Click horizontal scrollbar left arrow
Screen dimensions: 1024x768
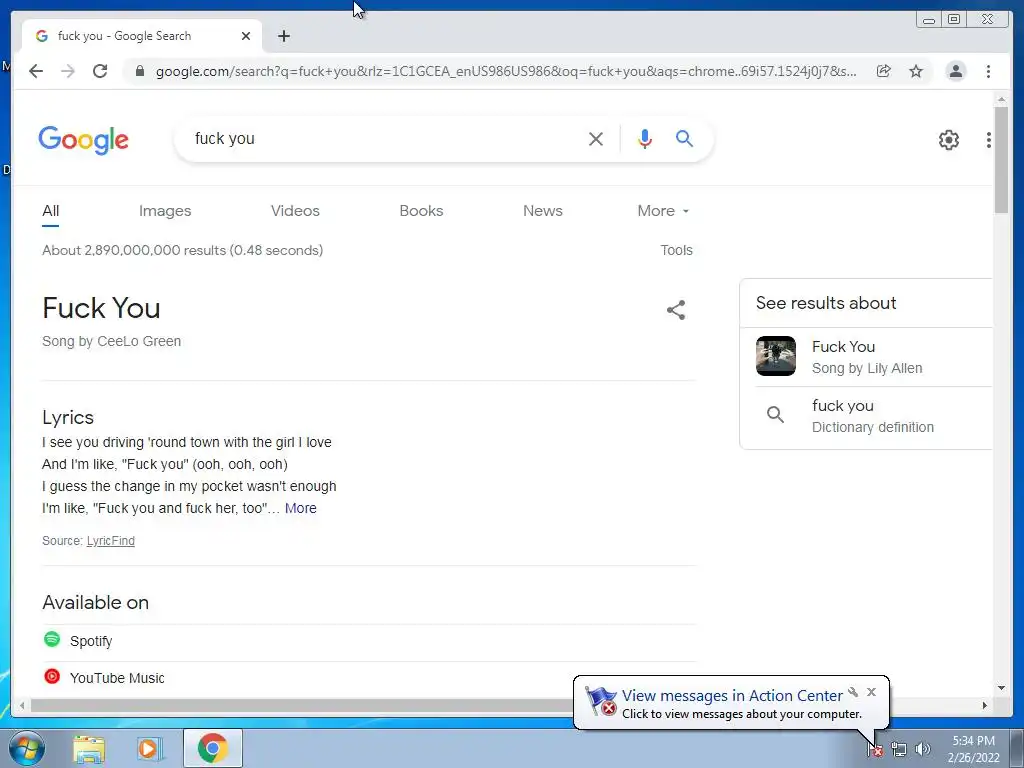[22, 705]
